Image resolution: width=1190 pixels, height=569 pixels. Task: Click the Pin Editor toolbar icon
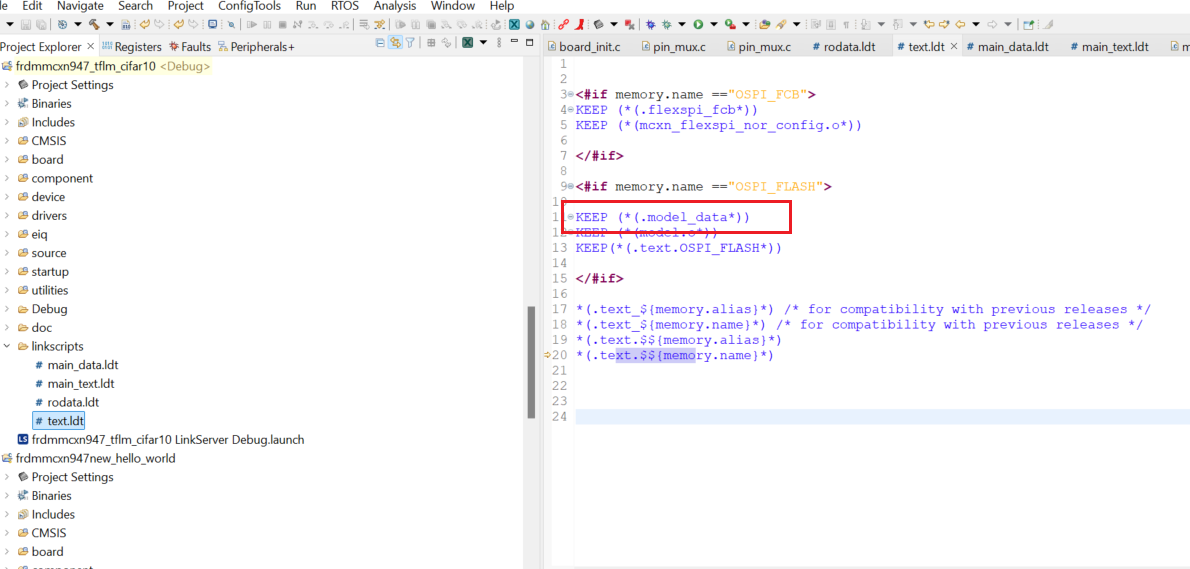tap(1028, 24)
